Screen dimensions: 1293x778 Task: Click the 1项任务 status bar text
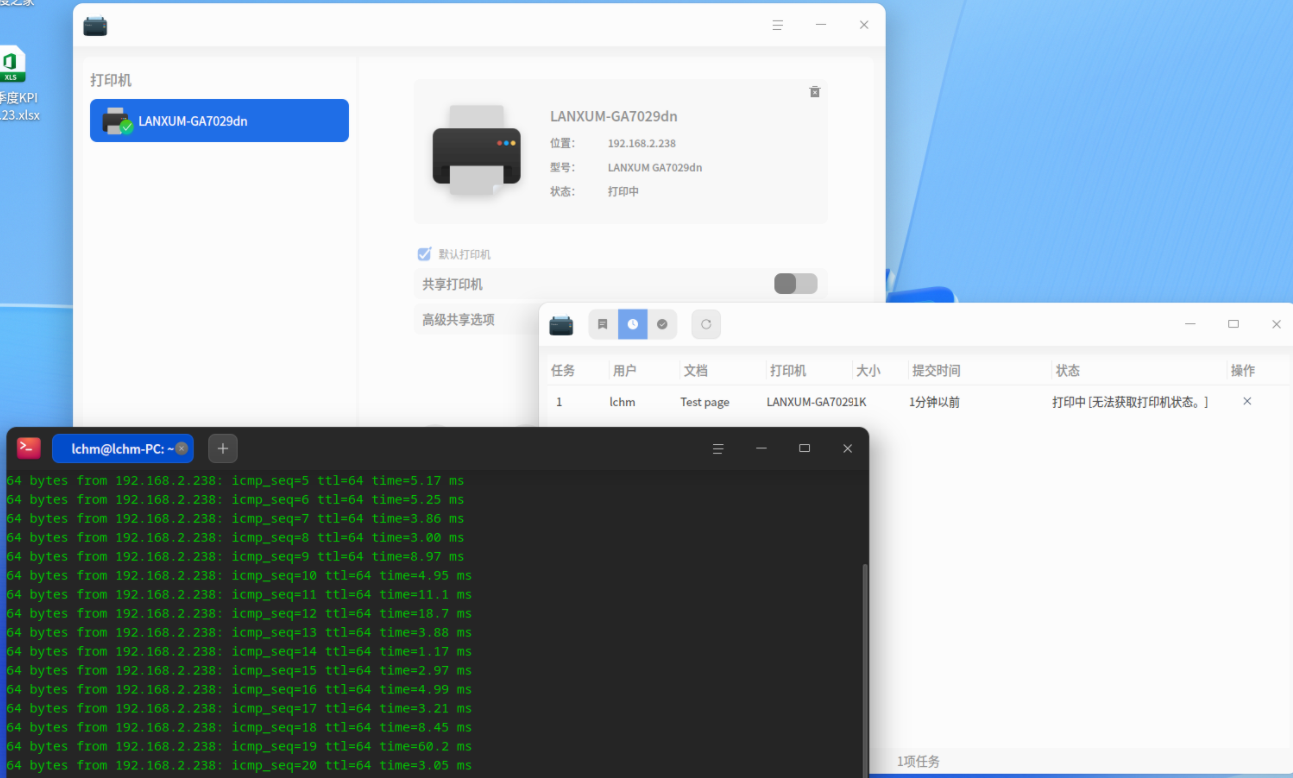click(x=918, y=762)
